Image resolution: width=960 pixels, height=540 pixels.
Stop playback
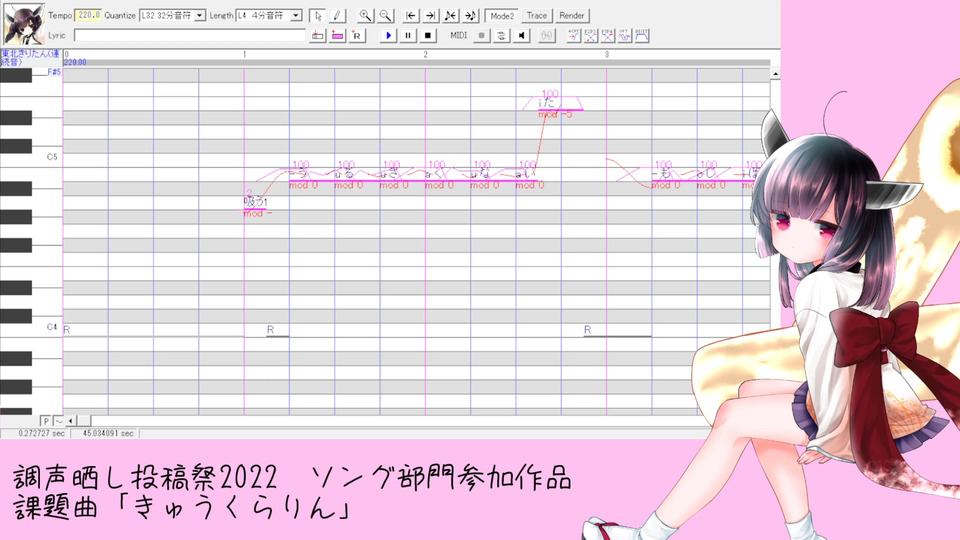click(x=427, y=36)
